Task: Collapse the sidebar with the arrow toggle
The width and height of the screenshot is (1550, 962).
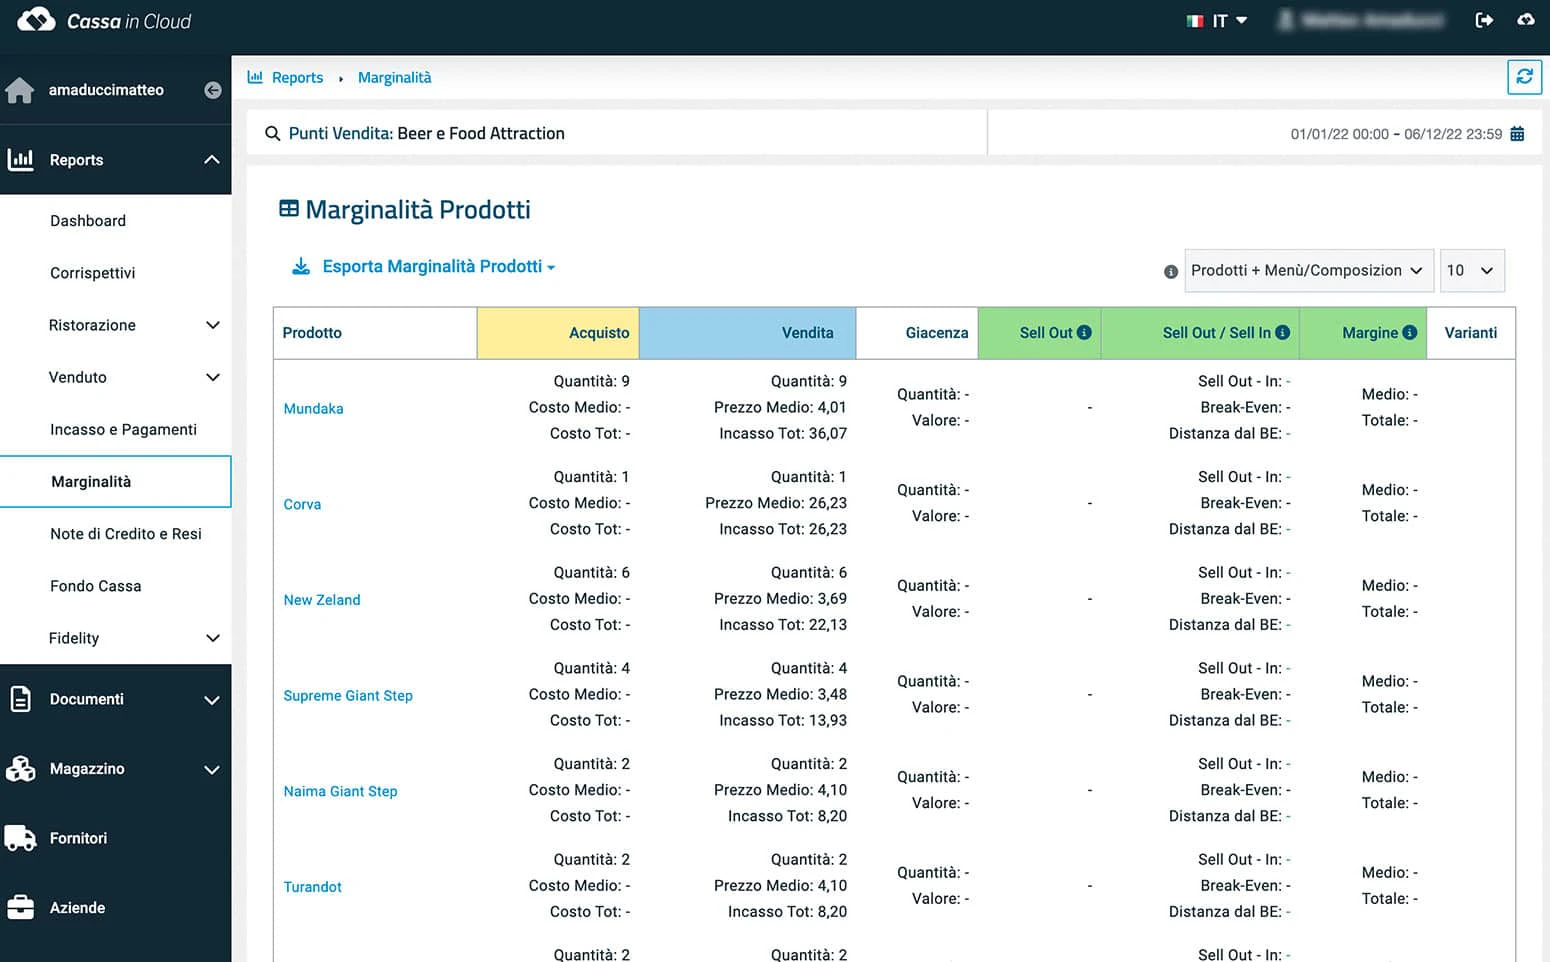Action: (x=212, y=89)
